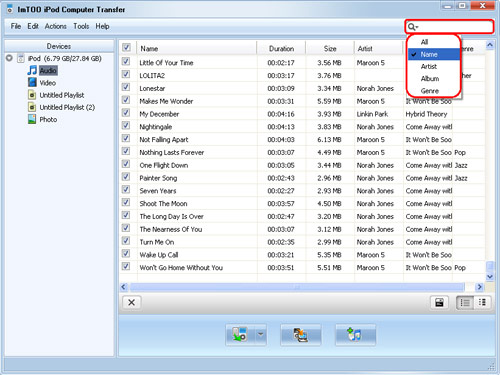The image size is (500, 375).
Task: Select The Long Day Is Over
Action: click(x=171, y=217)
